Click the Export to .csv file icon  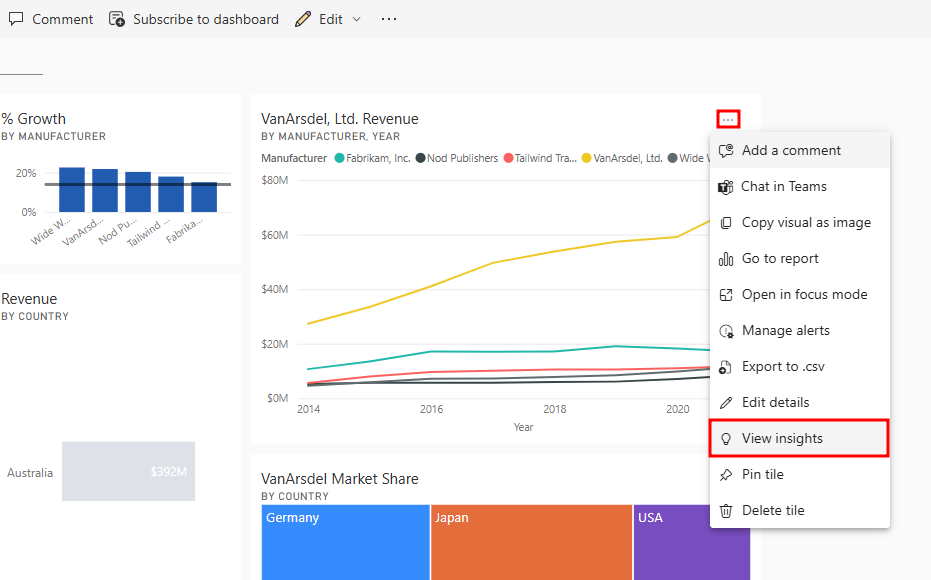725,367
